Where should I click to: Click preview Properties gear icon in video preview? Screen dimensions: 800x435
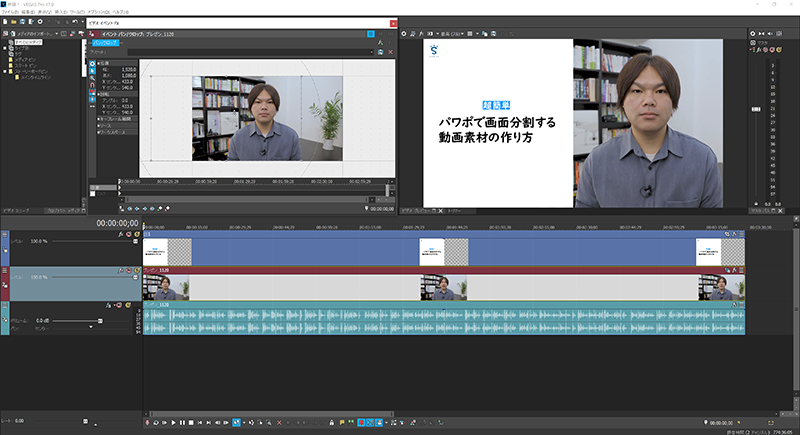(x=404, y=34)
